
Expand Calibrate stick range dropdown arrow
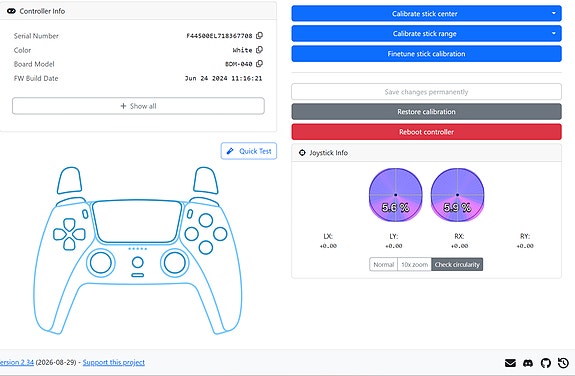[x=553, y=33]
